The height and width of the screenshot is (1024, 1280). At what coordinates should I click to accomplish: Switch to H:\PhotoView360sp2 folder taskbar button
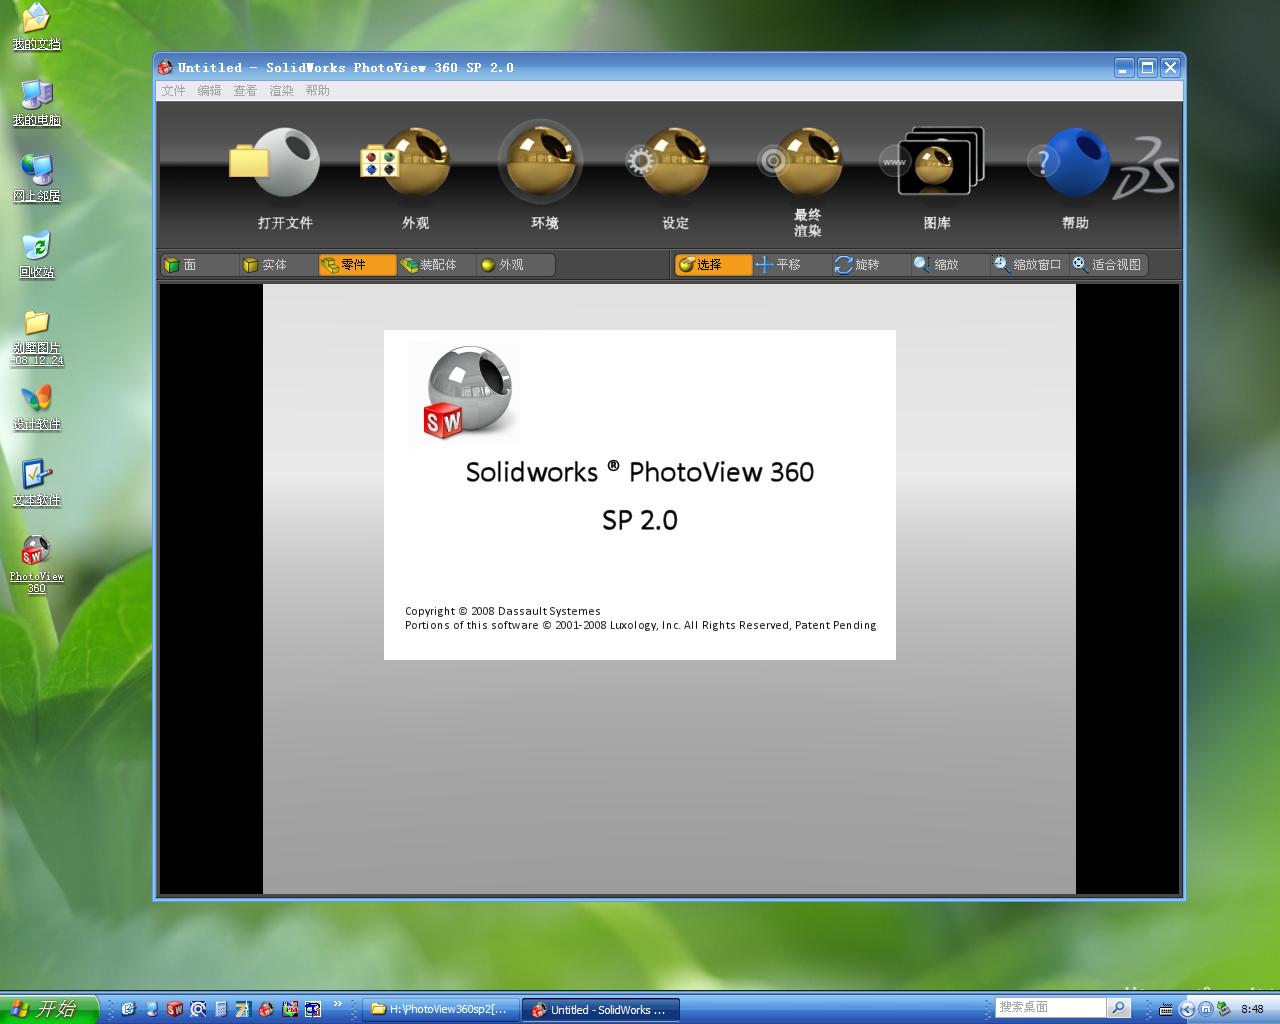440,1010
